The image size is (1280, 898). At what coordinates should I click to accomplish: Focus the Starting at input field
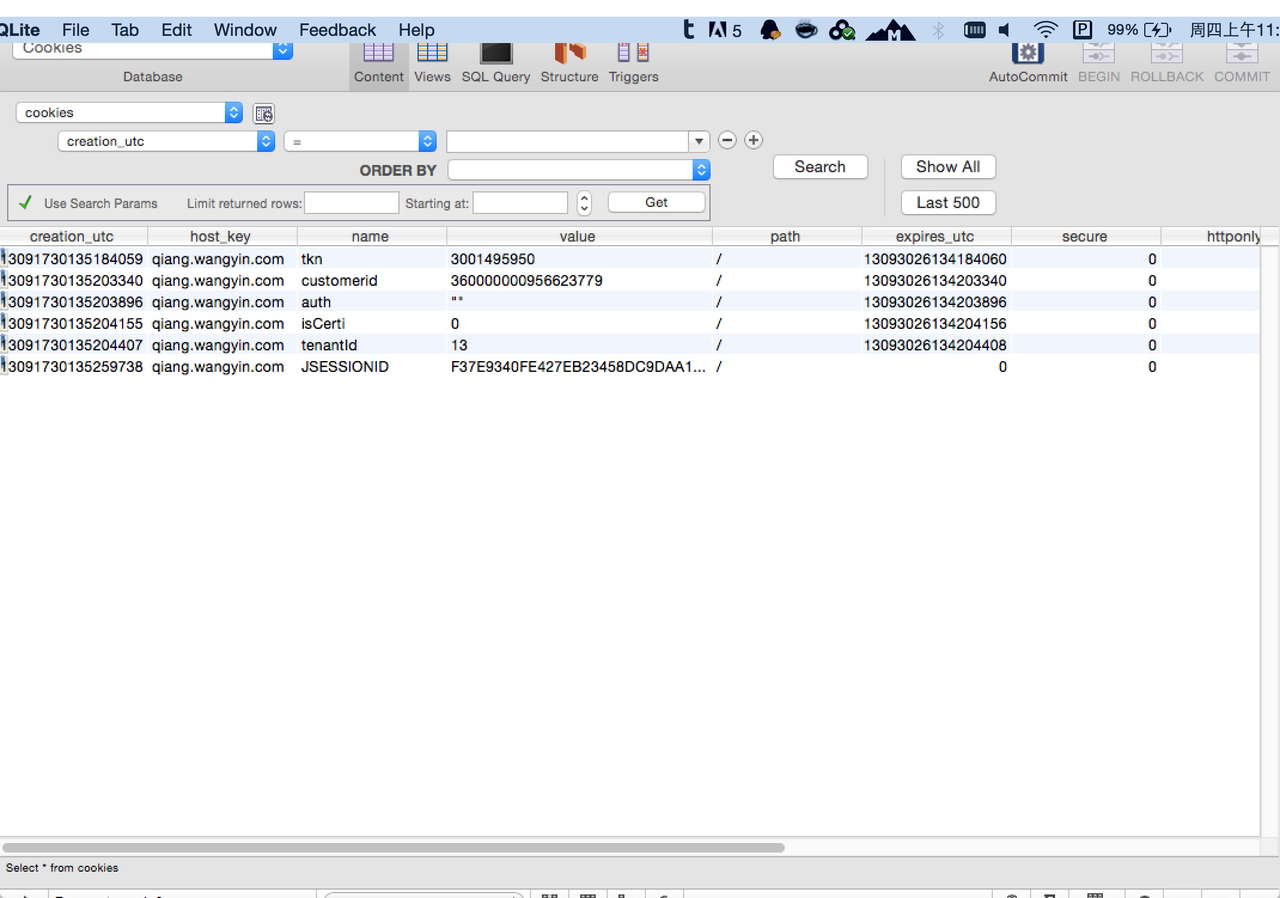click(520, 203)
